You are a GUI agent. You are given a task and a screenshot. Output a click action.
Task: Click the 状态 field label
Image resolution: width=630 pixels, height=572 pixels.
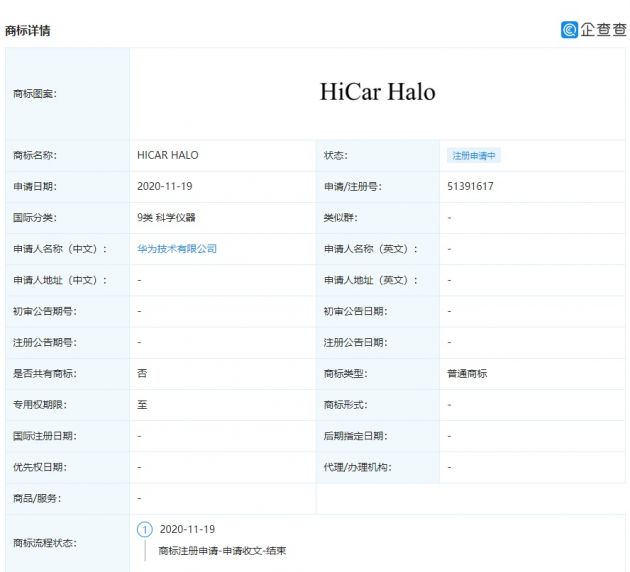point(336,155)
